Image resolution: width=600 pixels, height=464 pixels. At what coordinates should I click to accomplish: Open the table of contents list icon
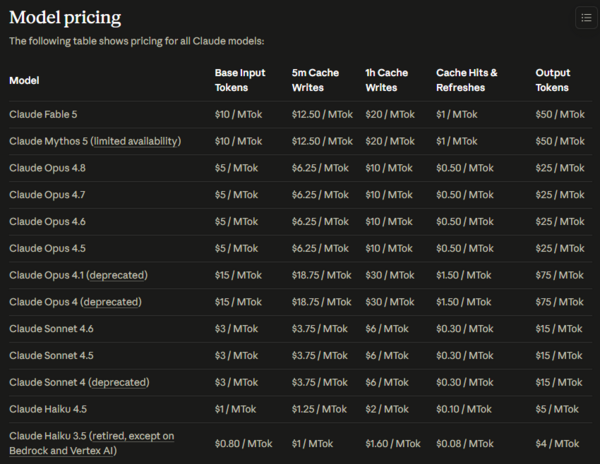586,18
